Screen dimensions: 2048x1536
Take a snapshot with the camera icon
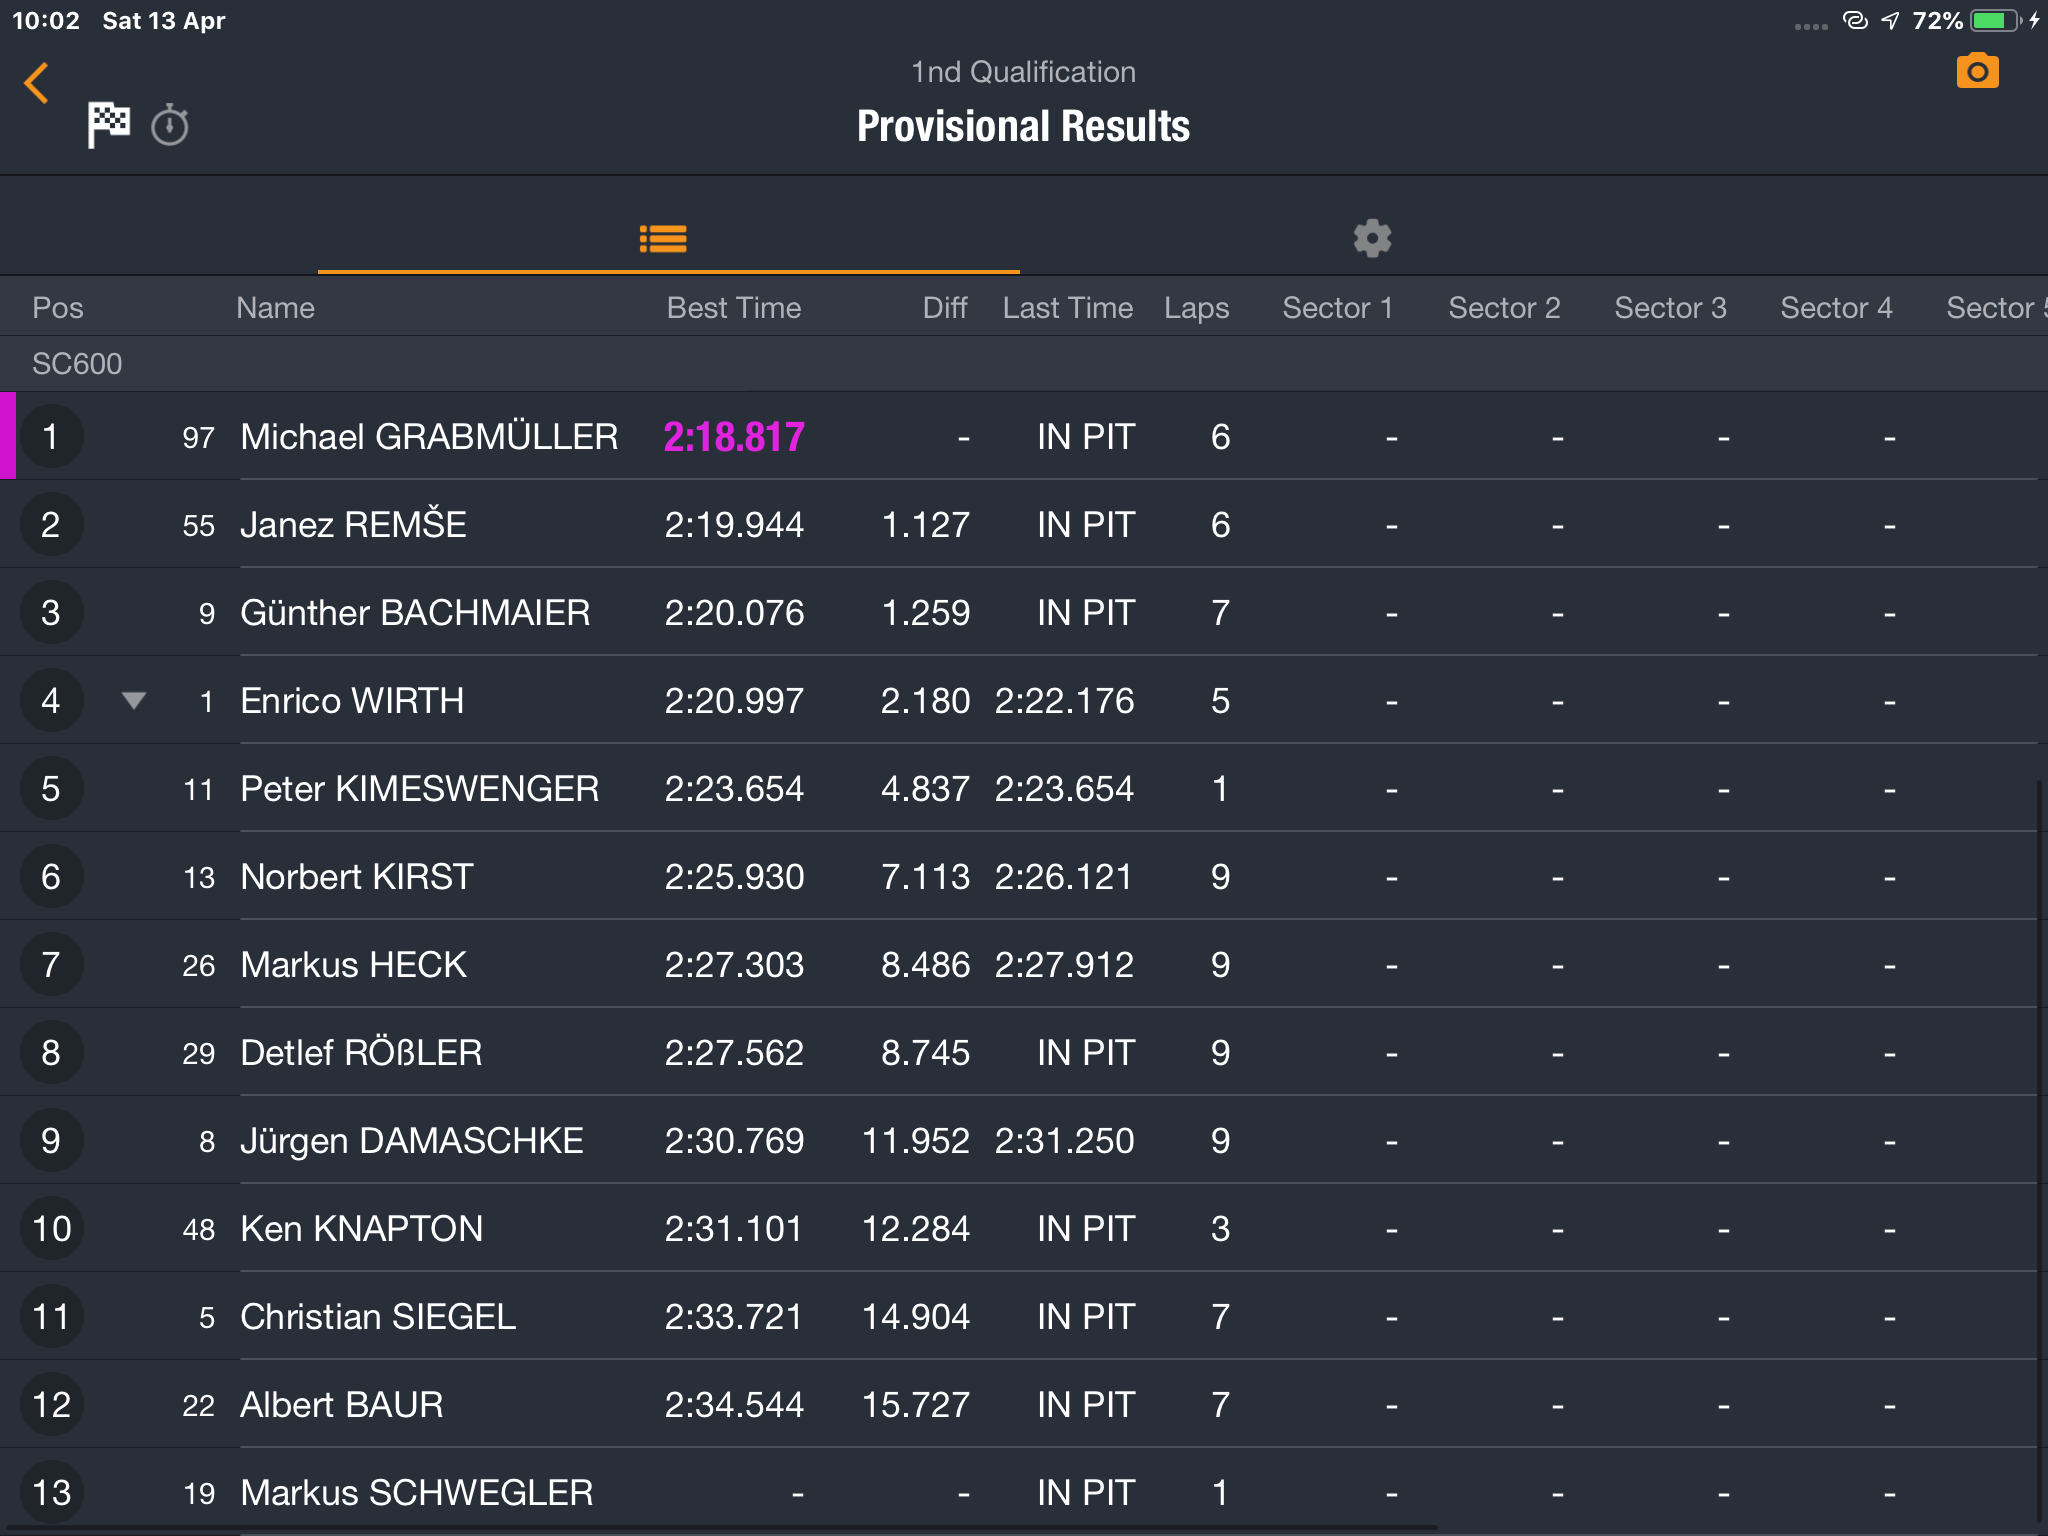point(1977,72)
